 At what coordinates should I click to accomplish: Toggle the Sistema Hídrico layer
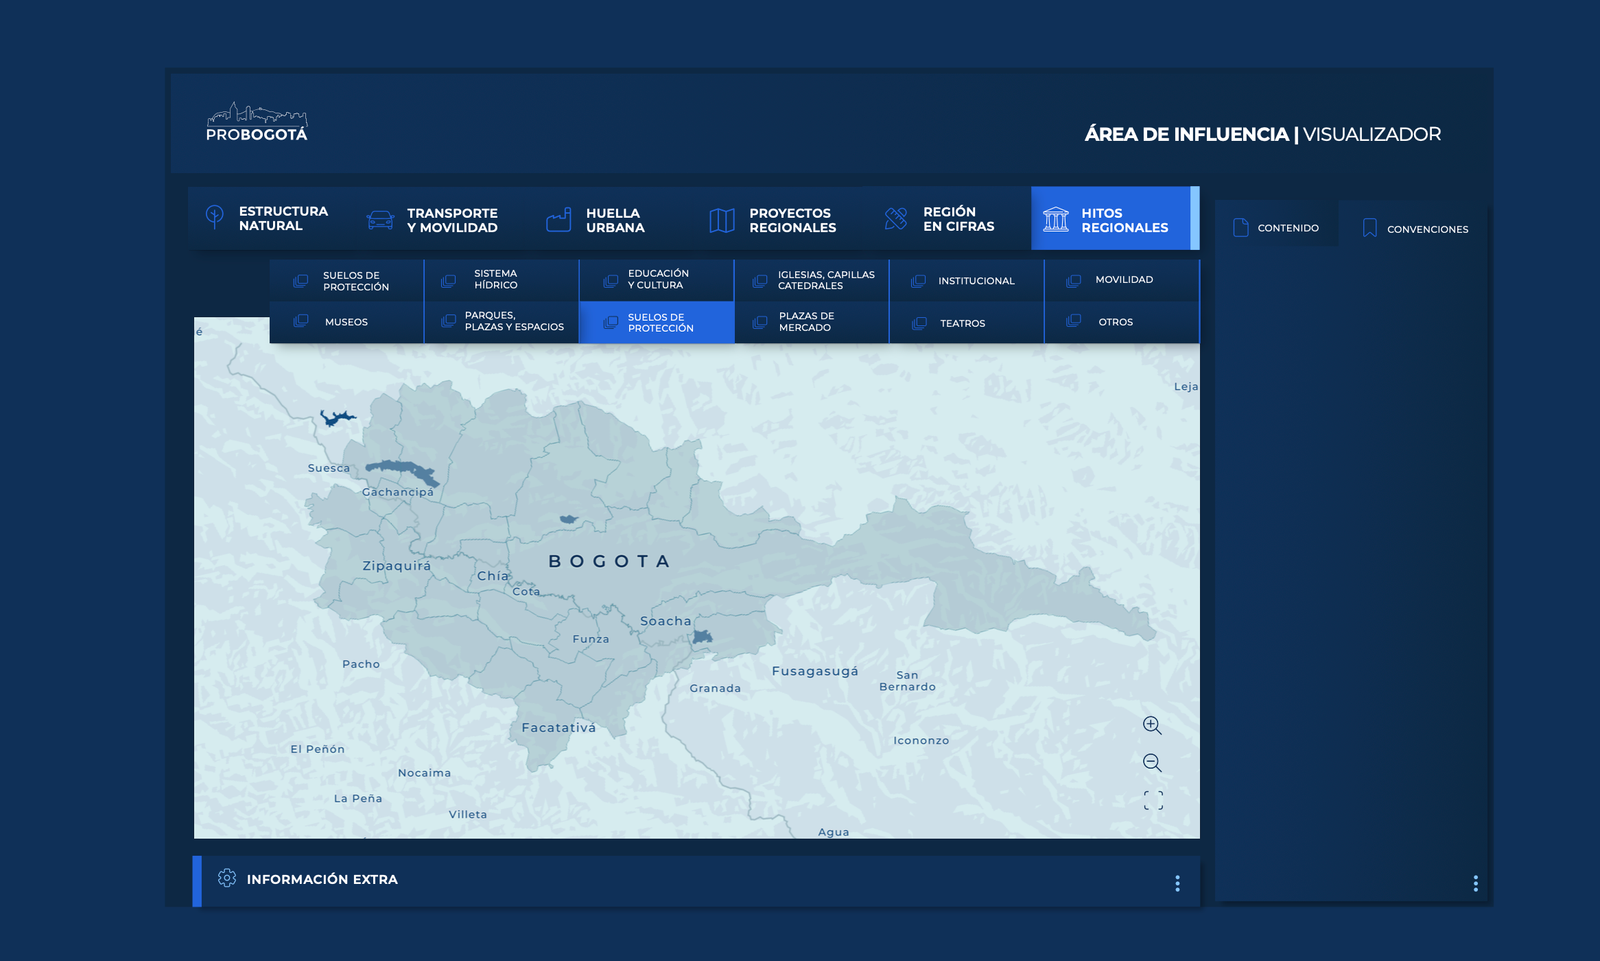(501, 280)
